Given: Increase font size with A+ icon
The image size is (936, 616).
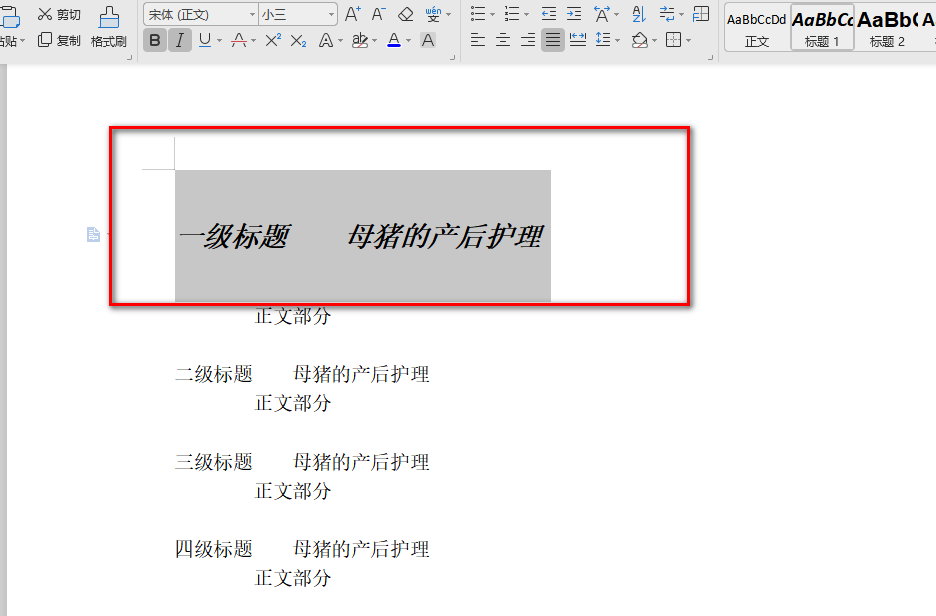Looking at the screenshot, I should point(353,14).
